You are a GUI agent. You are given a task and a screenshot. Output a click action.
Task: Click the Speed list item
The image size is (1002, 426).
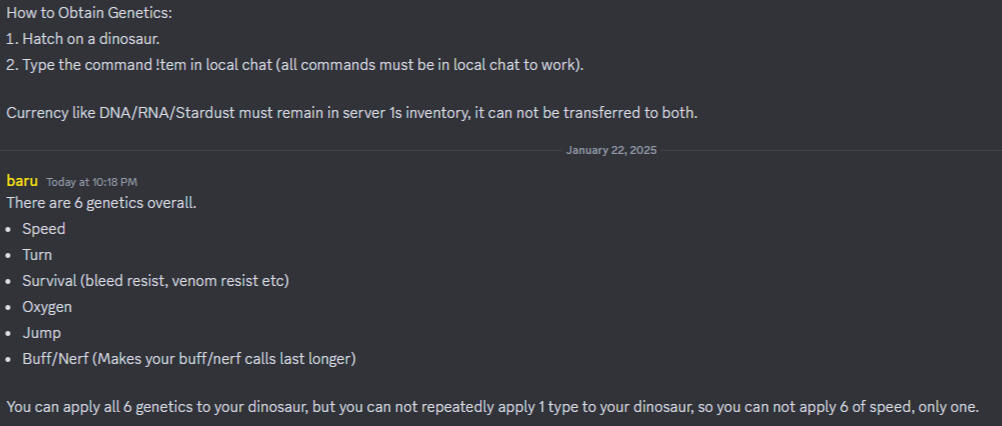click(x=43, y=229)
